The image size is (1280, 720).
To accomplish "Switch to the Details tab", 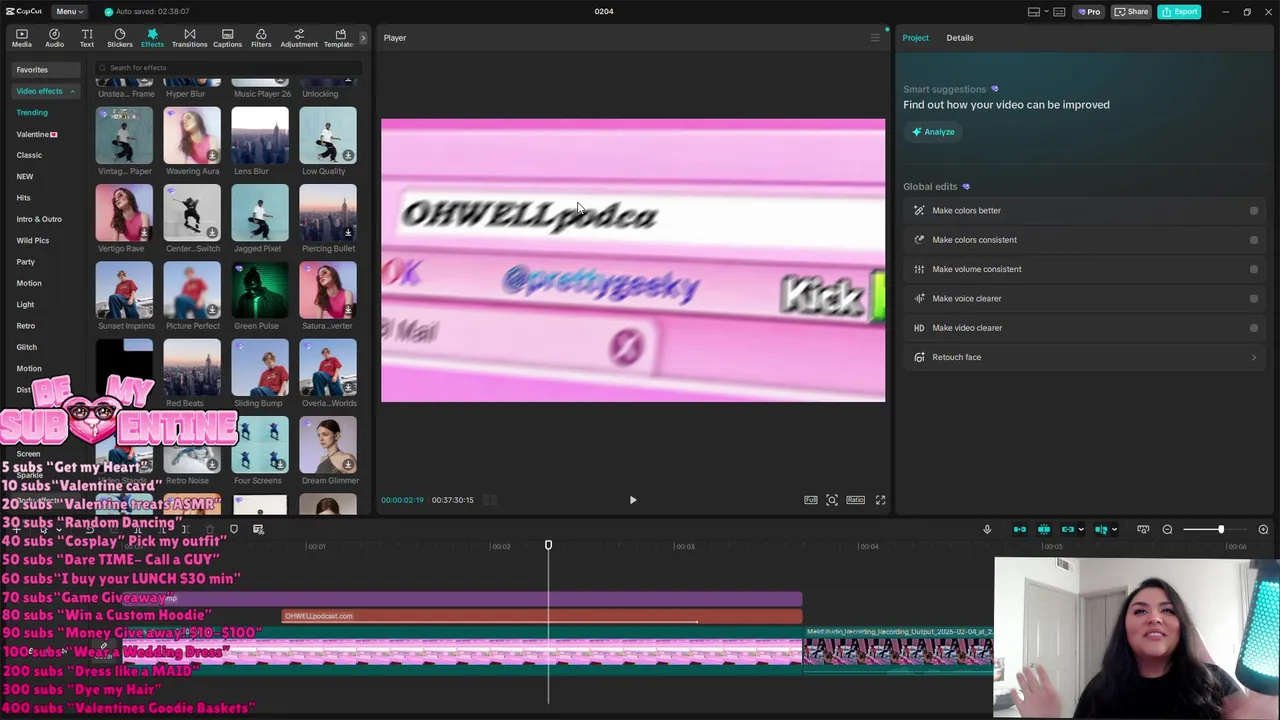I will point(959,38).
